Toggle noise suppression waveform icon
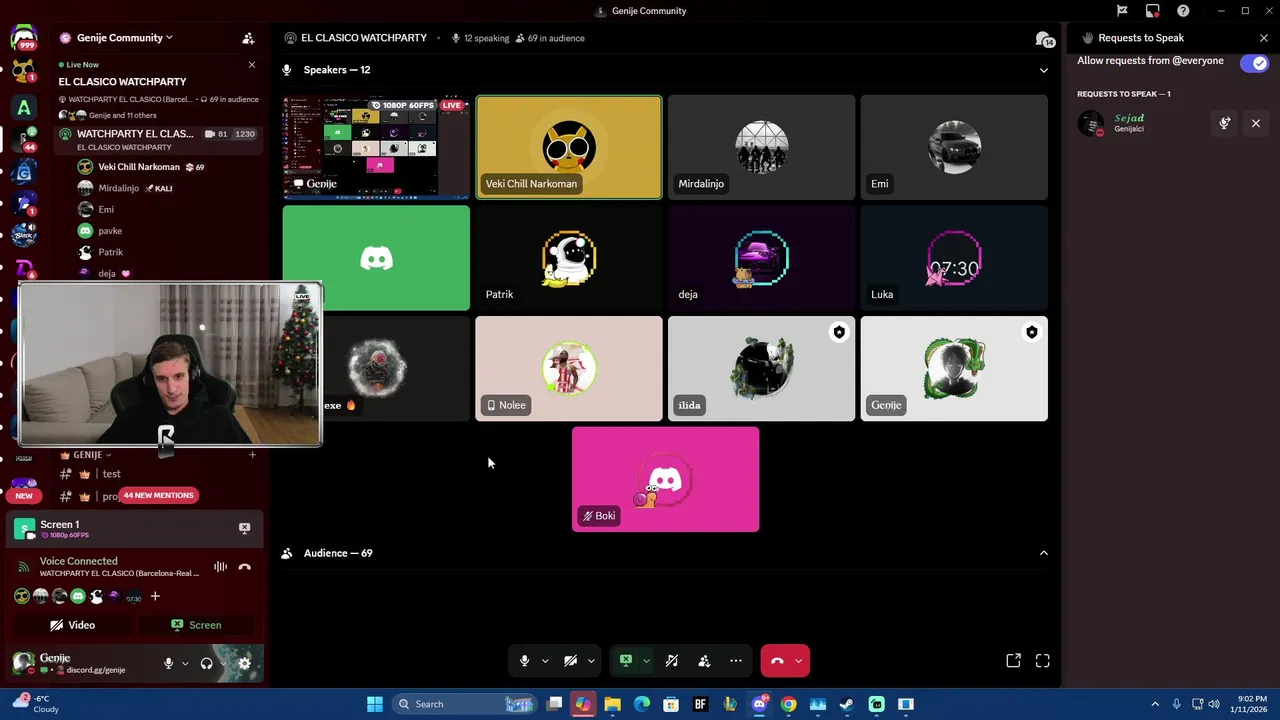The image size is (1280, 720). pos(220,567)
